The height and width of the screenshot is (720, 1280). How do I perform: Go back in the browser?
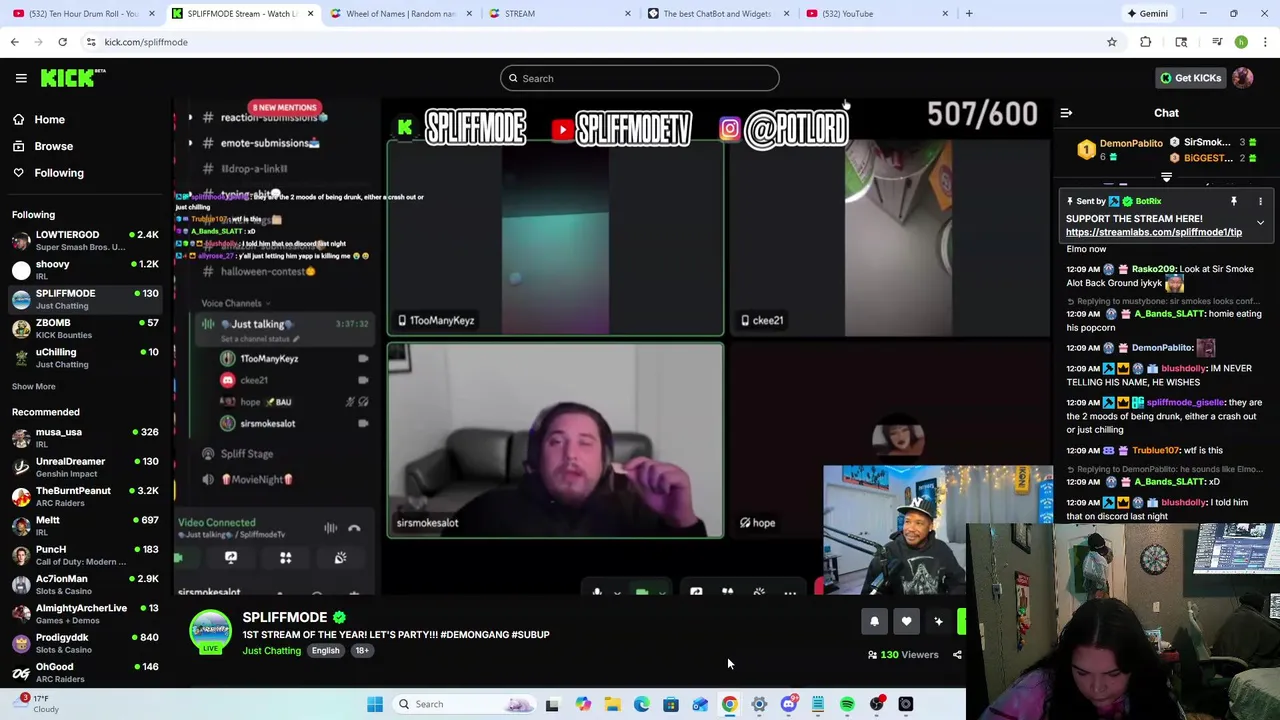(15, 42)
